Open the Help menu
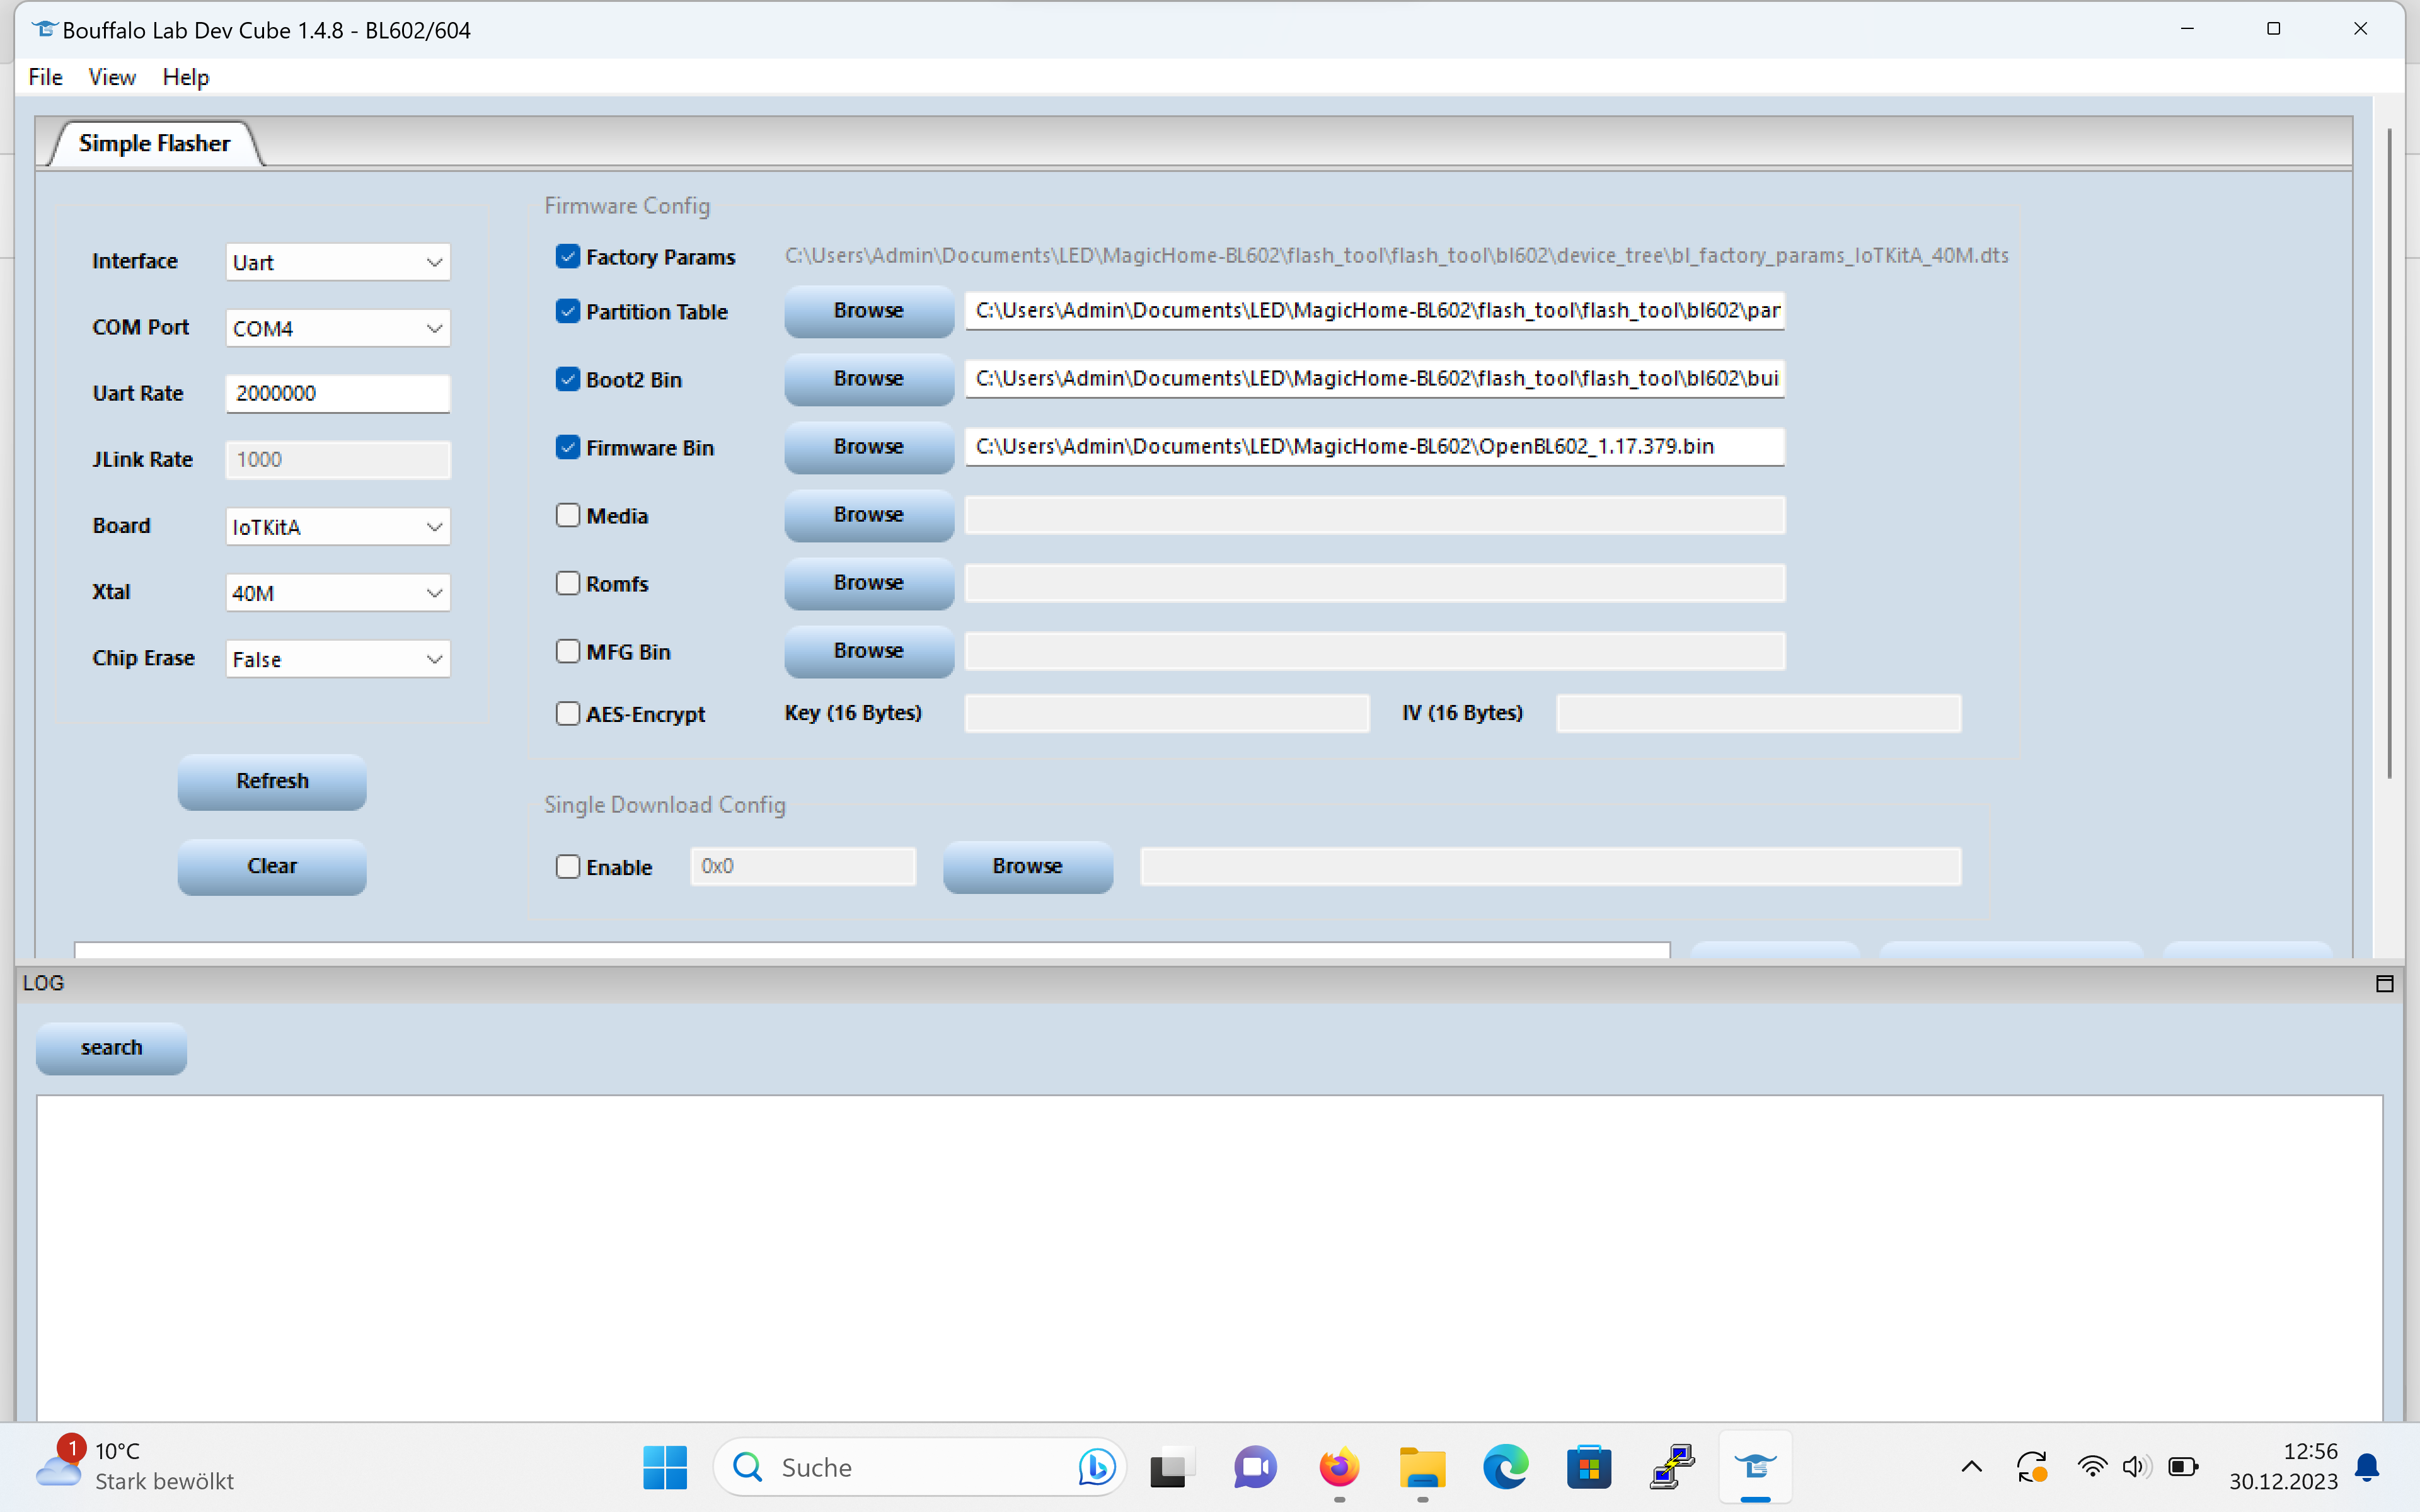This screenshot has width=2420, height=1512. [x=185, y=77]
